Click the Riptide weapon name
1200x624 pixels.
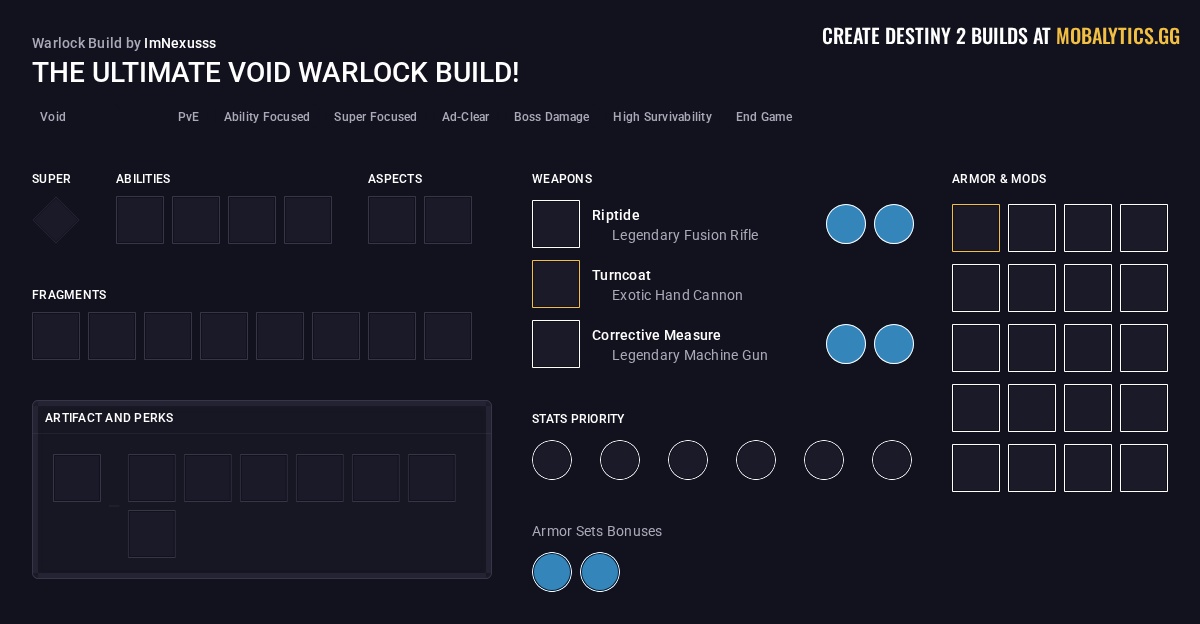click(x=616, y=215)
